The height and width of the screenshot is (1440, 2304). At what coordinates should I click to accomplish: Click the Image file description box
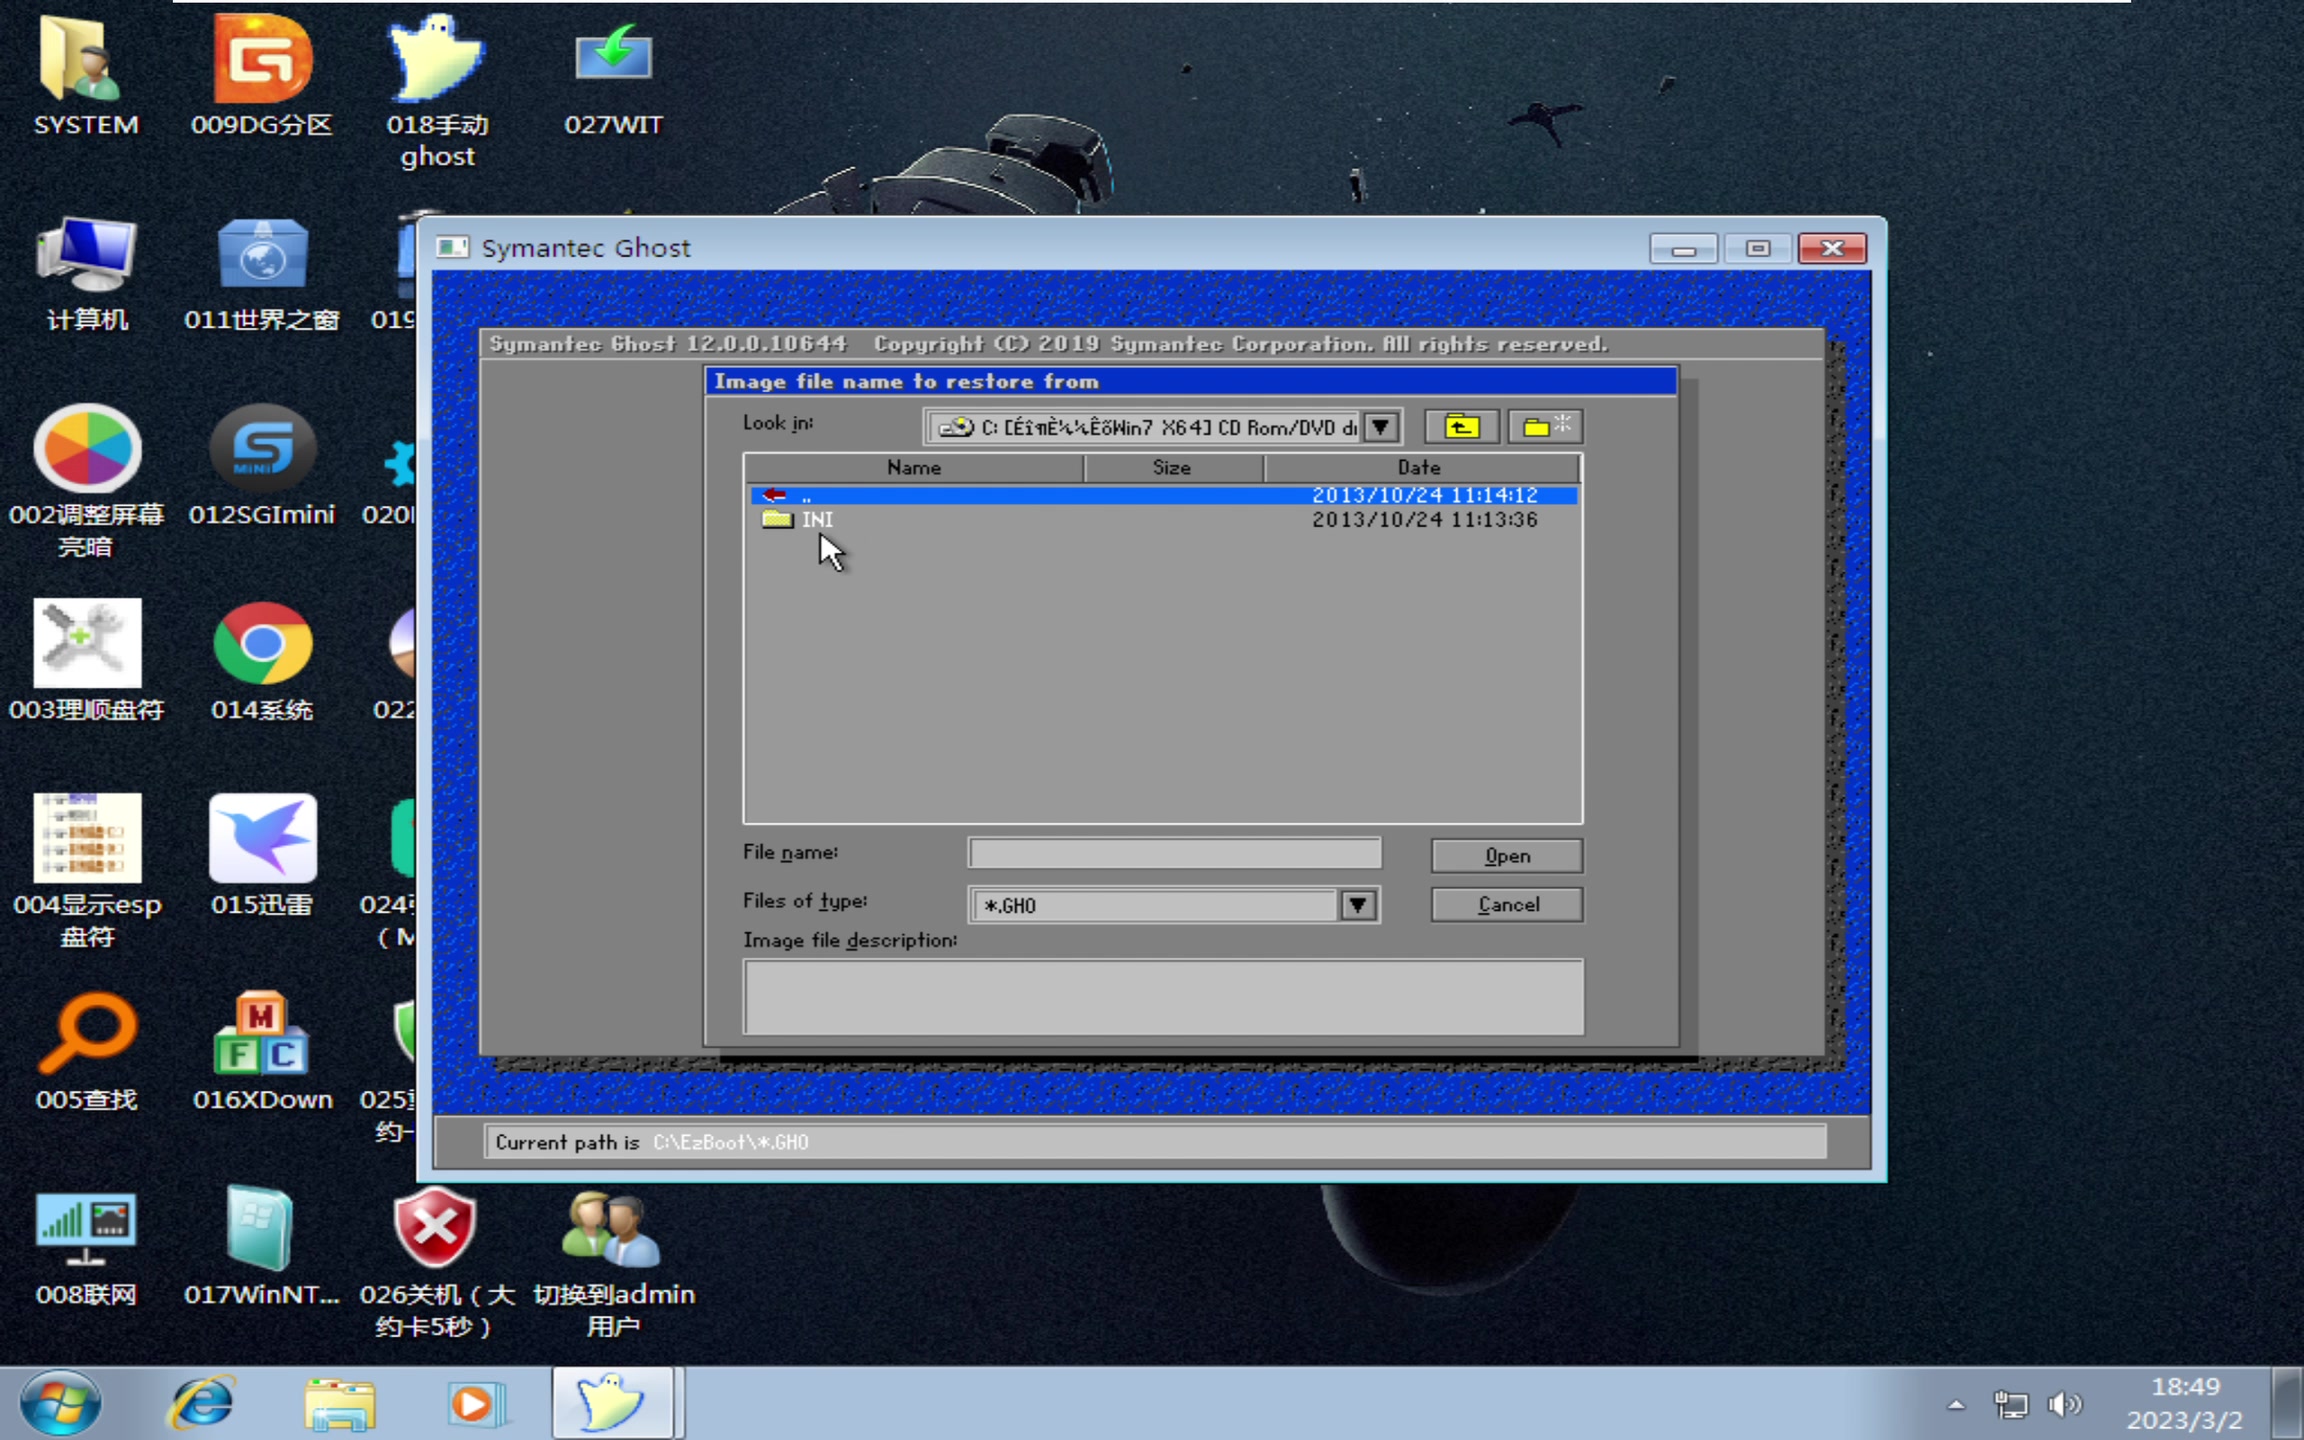tap(1163, 996)
